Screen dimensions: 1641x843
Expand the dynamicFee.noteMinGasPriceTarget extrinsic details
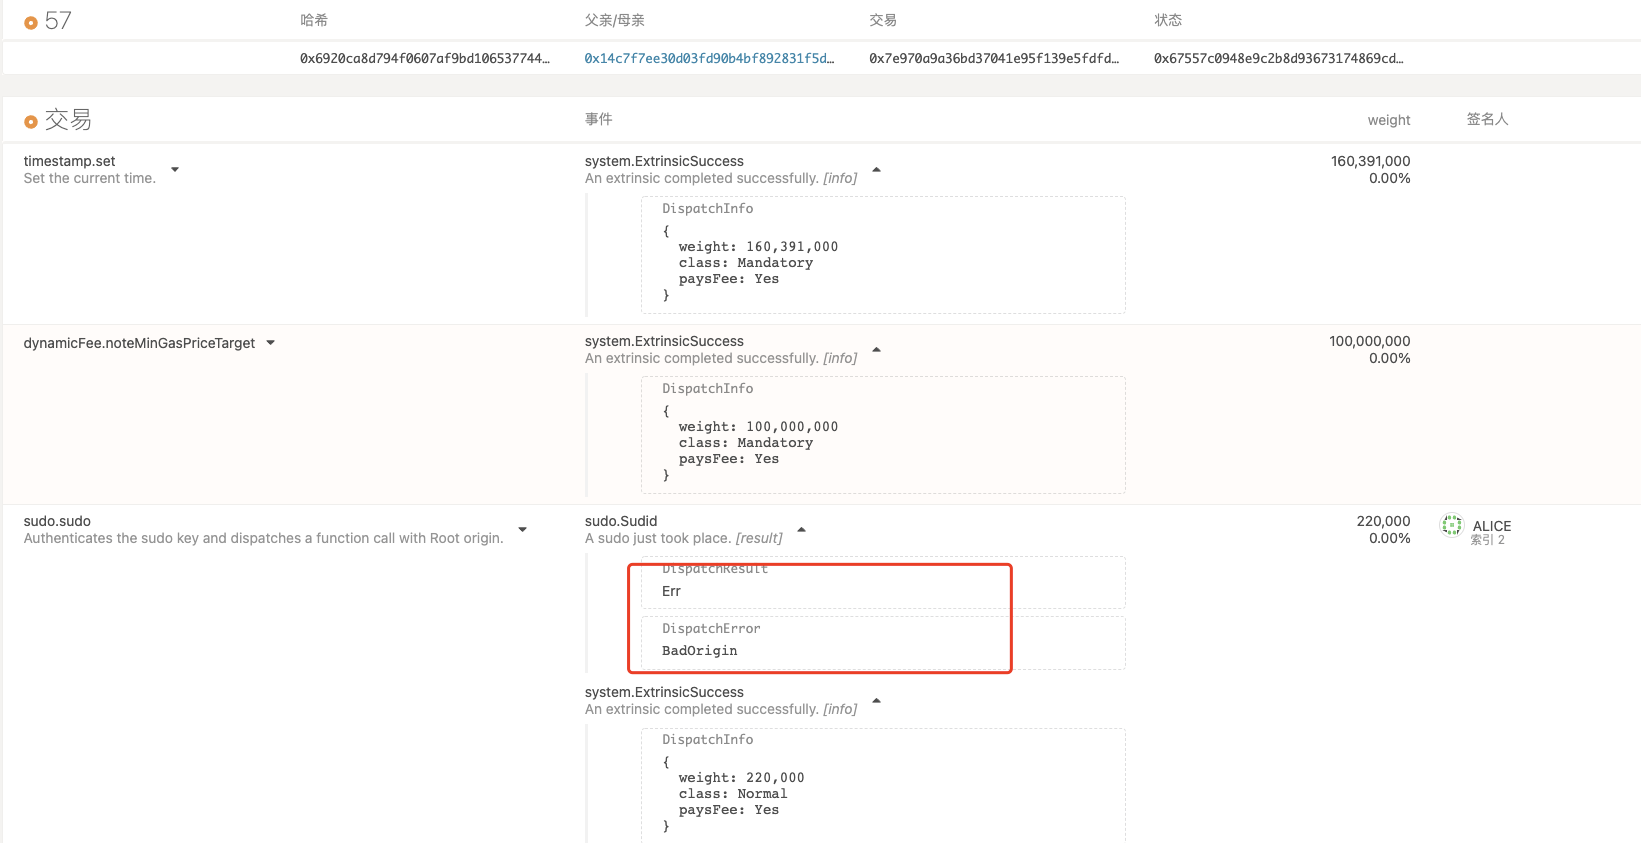(x=271, y=343)
